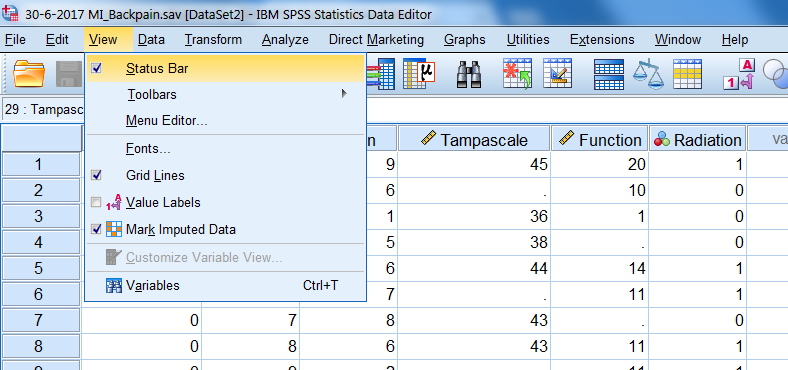788x370 pixels.
Task: Open Find using the binoculars icon
Action: 469,74
